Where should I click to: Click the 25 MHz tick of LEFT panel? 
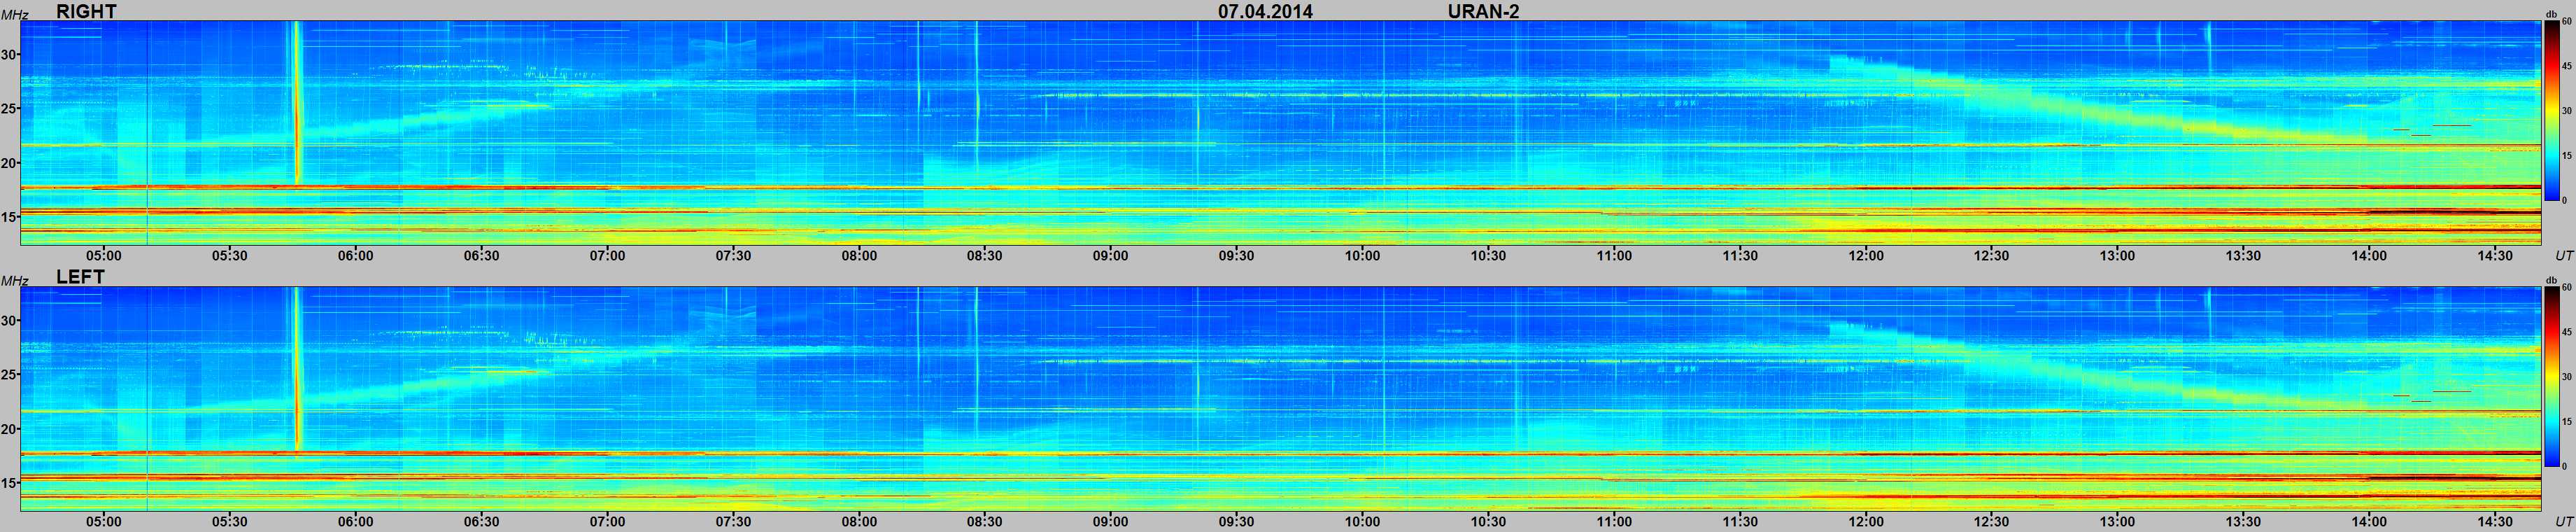tap(10, 375)
